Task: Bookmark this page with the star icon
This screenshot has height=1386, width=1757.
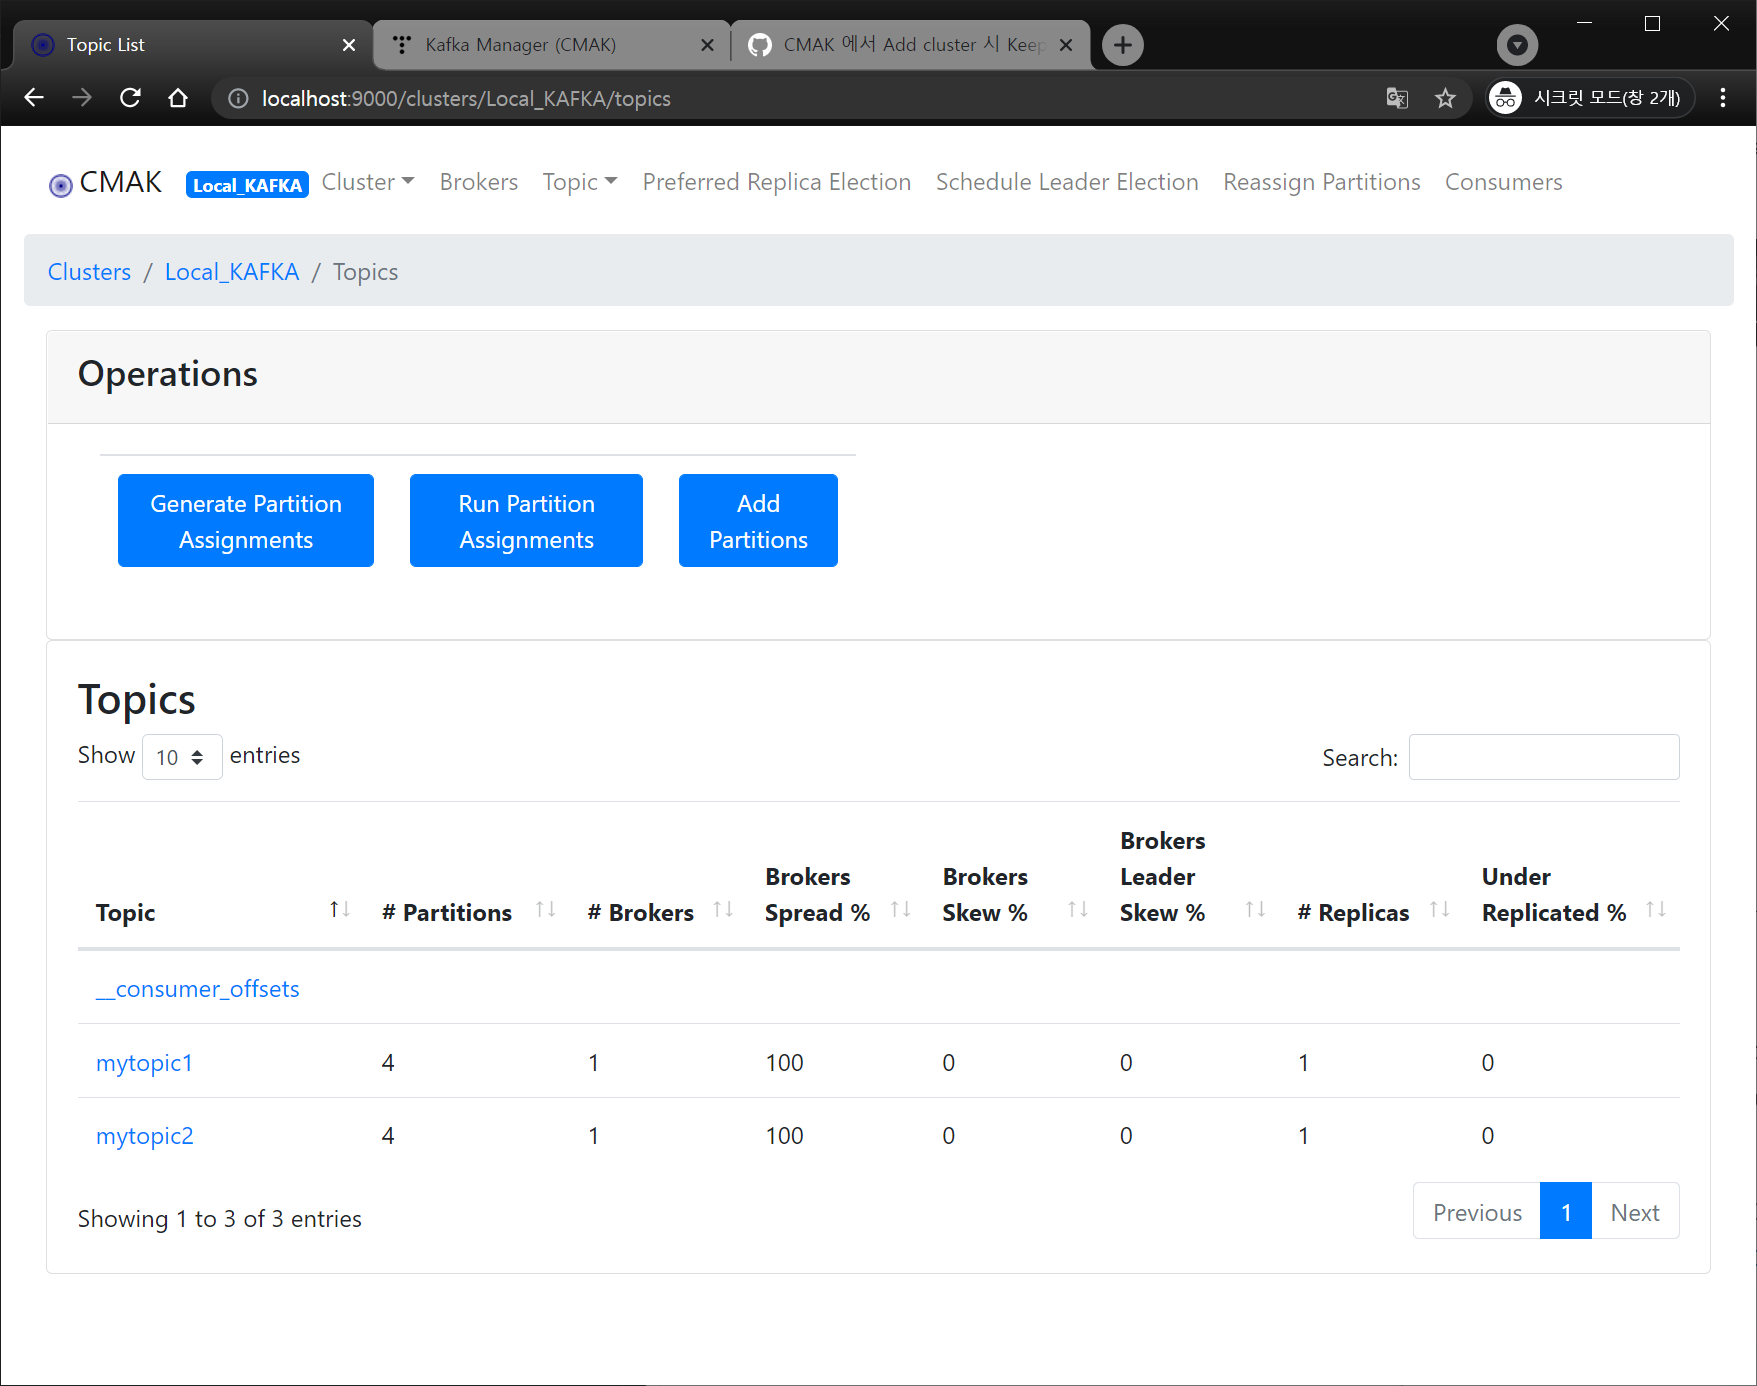Action: tap(1445, 98)
